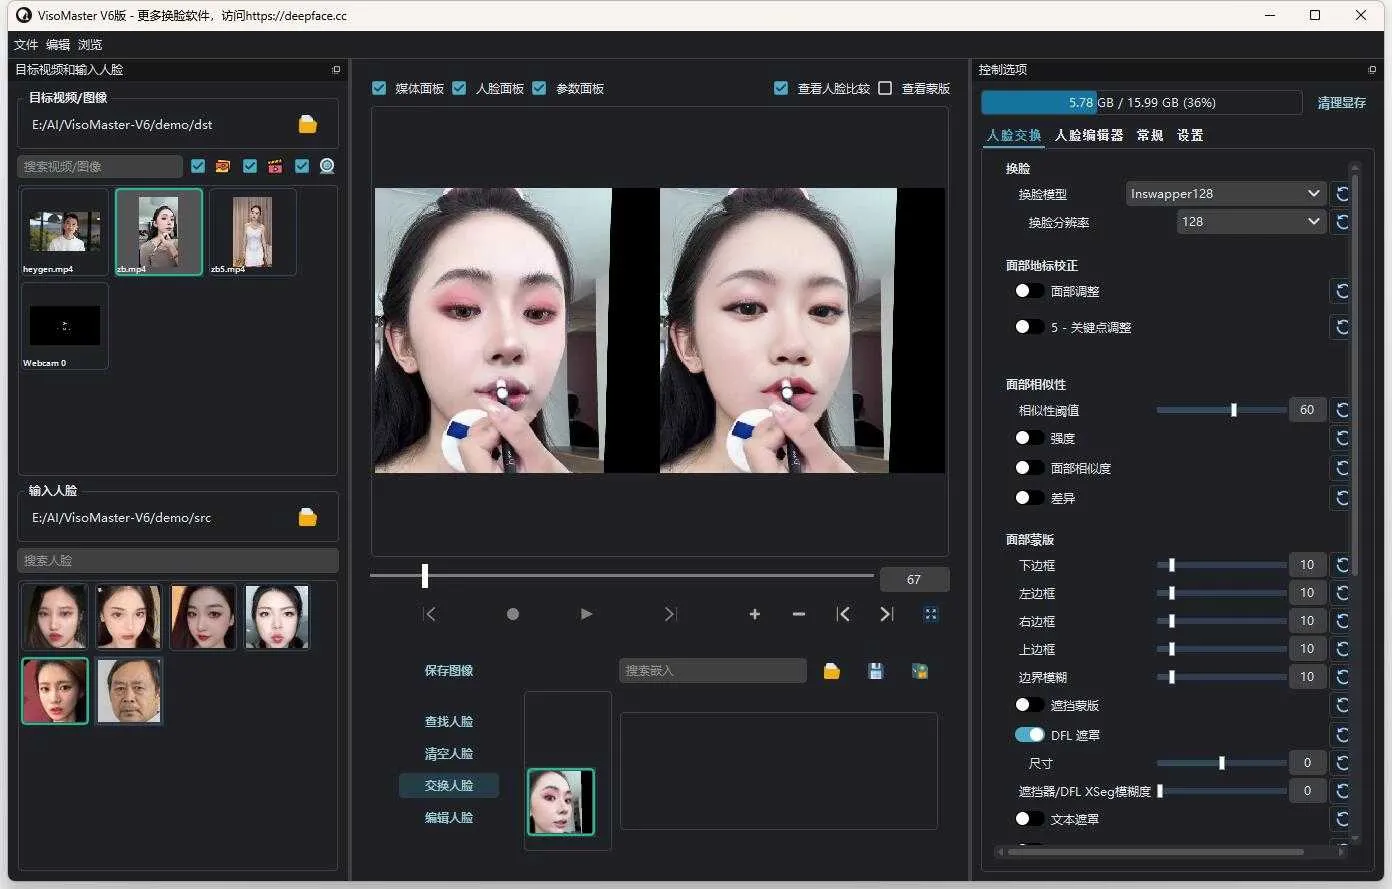Open embeddings folder icon
The height and width of the screenshot is (889, 1392).
pos(832,671)
